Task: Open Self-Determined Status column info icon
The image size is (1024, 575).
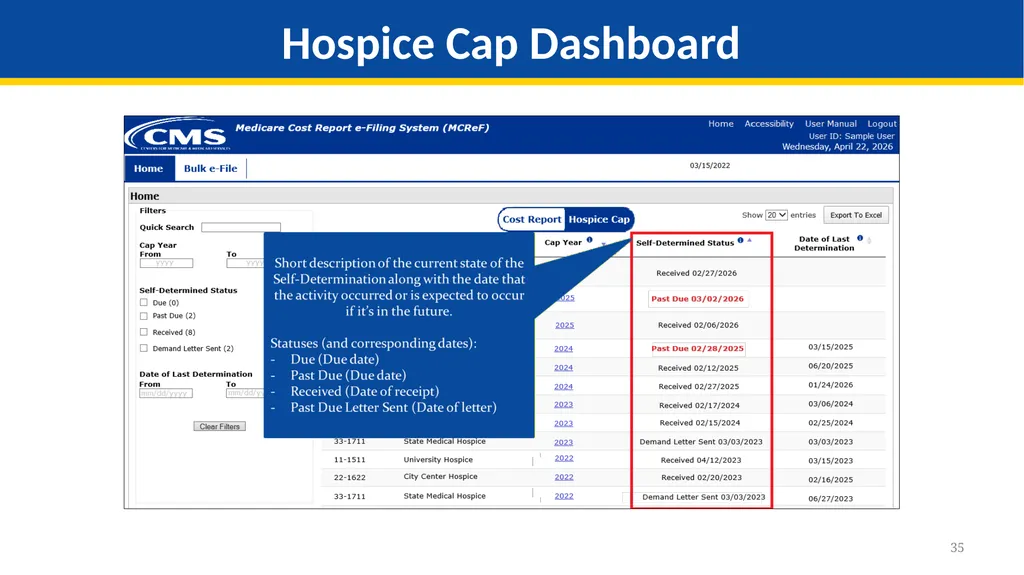Action: pos(740,240)
